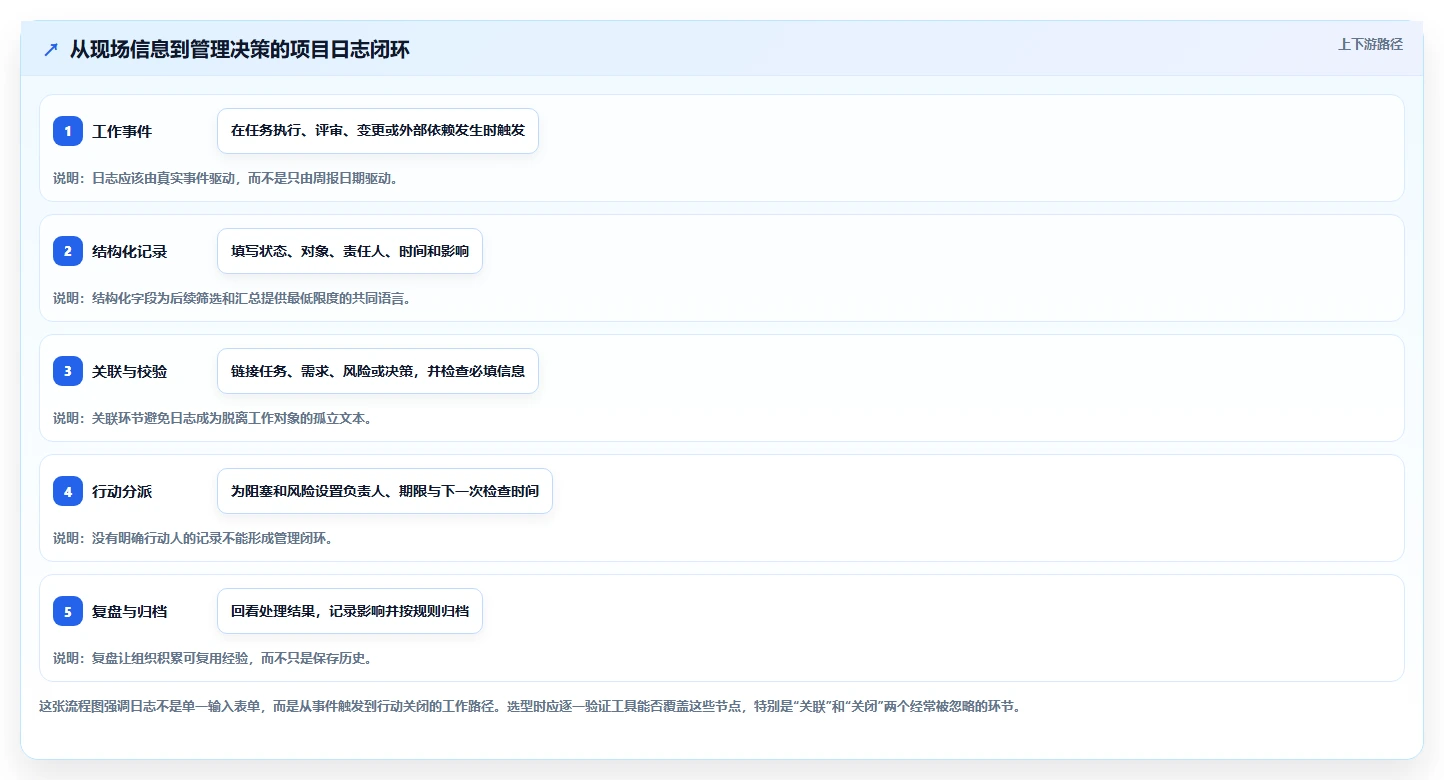Screen dimensions: 1444x780
Task: Click note 关联环节避免日志成为脱离工作对象的孤立文本
Action: click(213, 418)
